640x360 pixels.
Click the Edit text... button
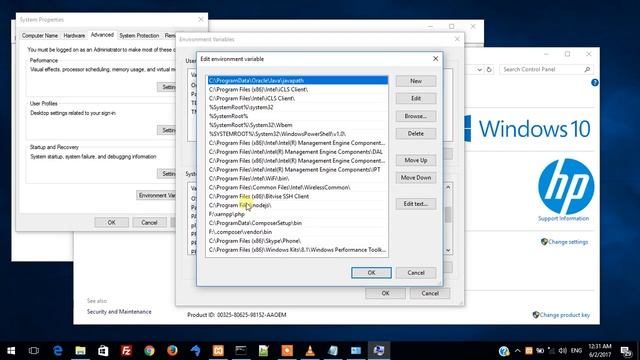(x=416, y=204)
